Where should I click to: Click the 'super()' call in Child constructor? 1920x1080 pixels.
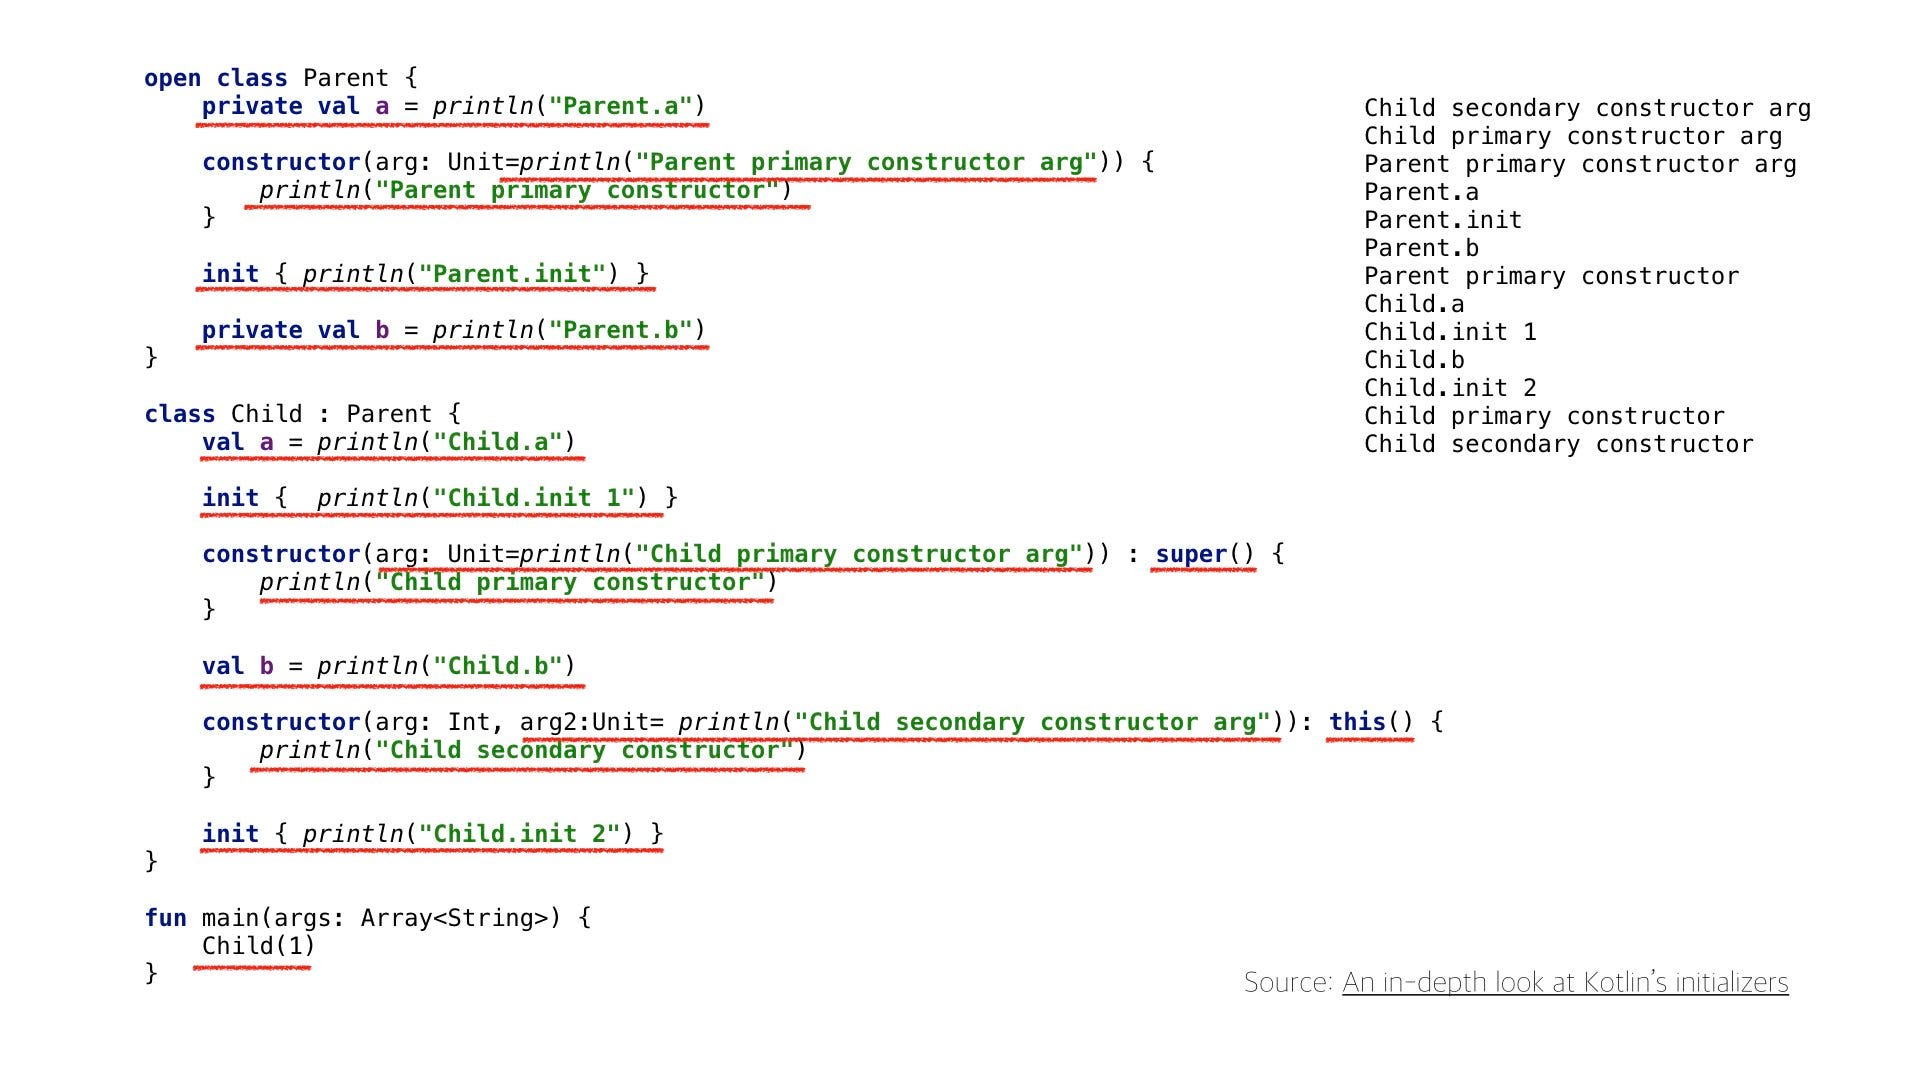(1205, 554)
